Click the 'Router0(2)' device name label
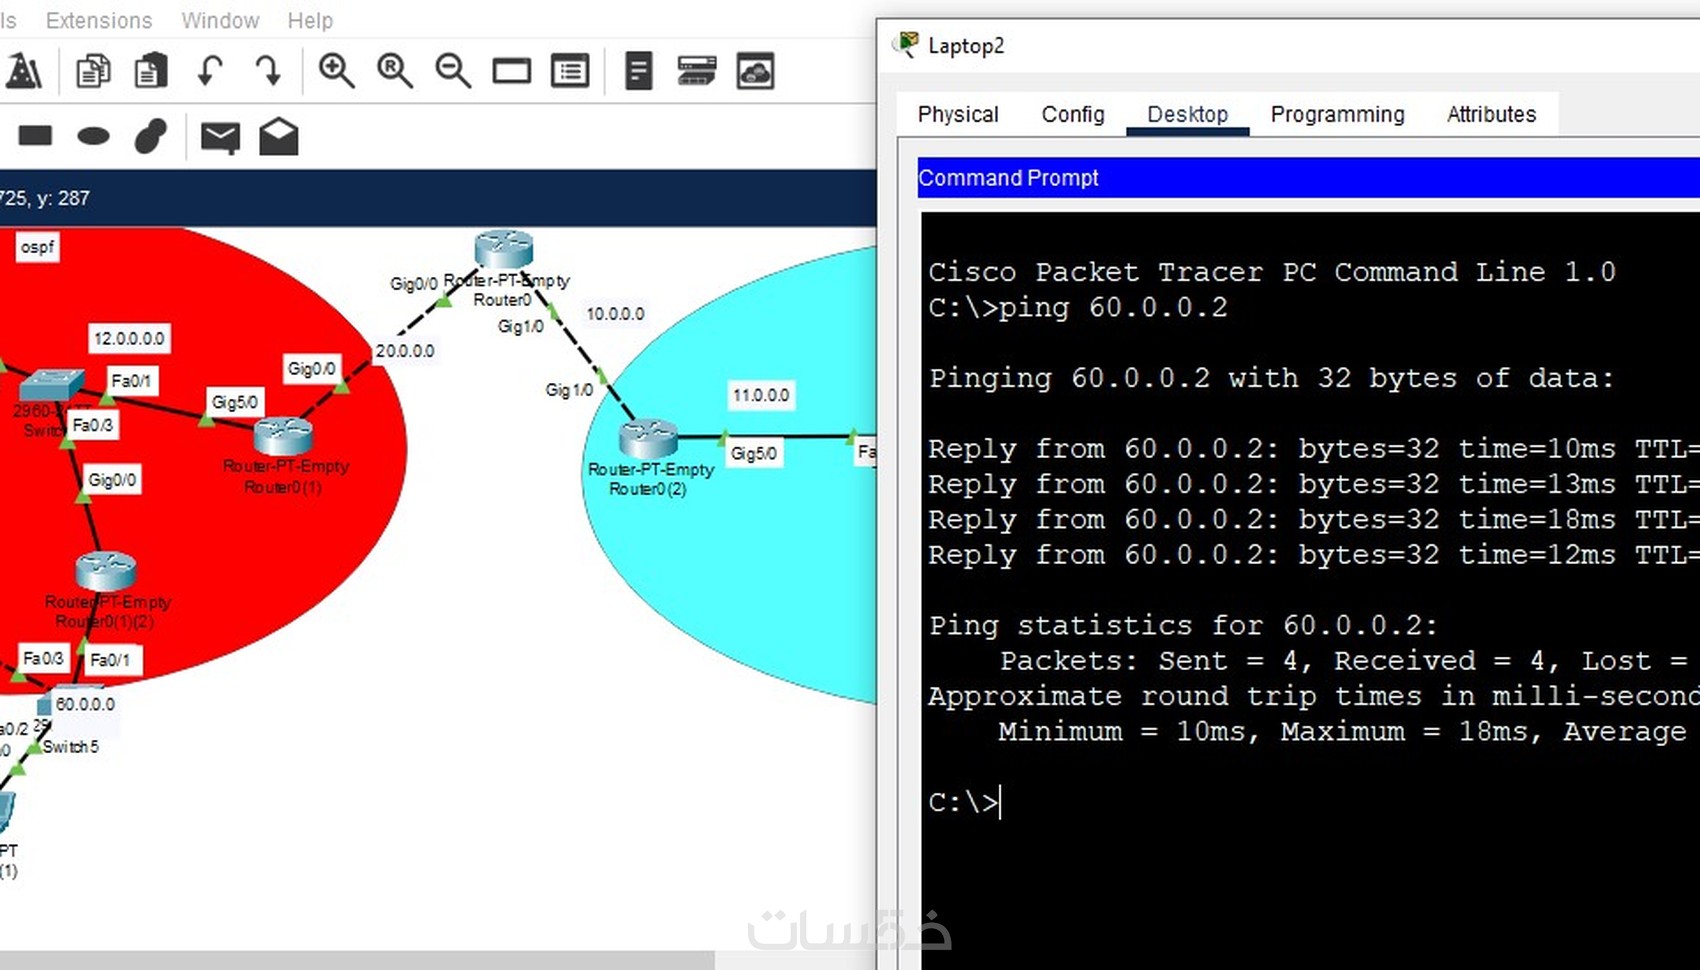The width and height of the screenshot is (1700, 970). coord(648,489)
